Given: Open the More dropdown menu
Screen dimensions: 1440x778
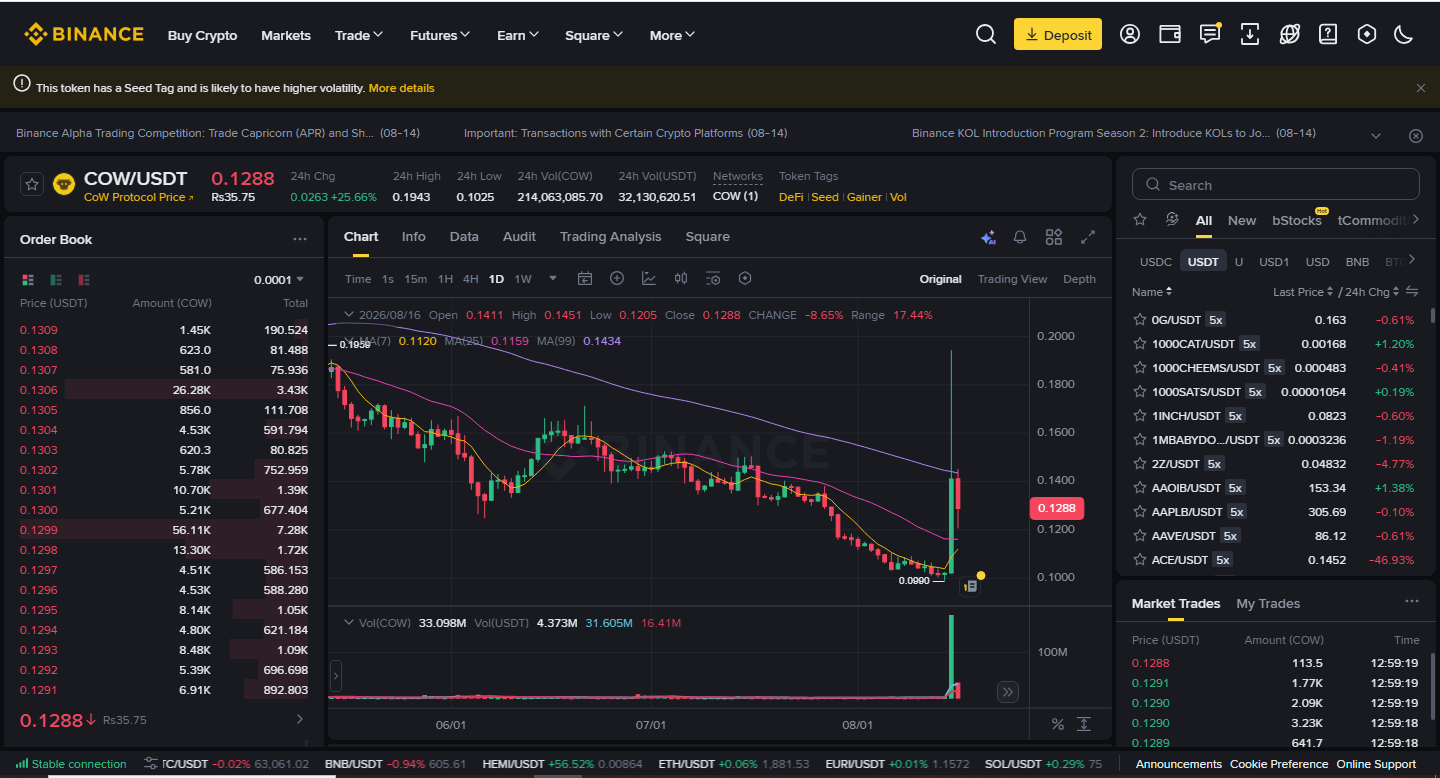Looking at the screenshot, I should (672, 35).
